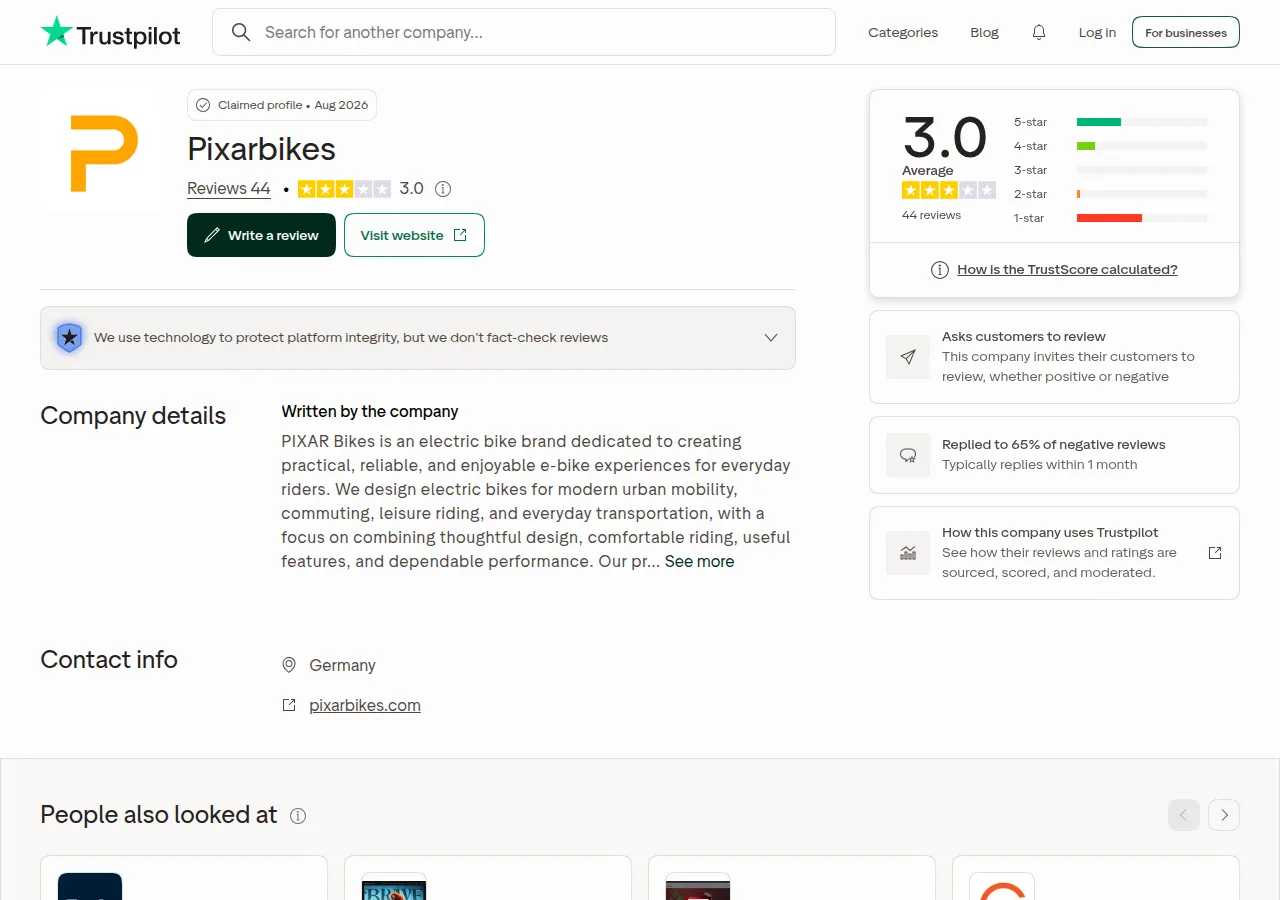Click the info icon next to TrustScore question
The image size is (1280, 900).
(x=940, y=269)
